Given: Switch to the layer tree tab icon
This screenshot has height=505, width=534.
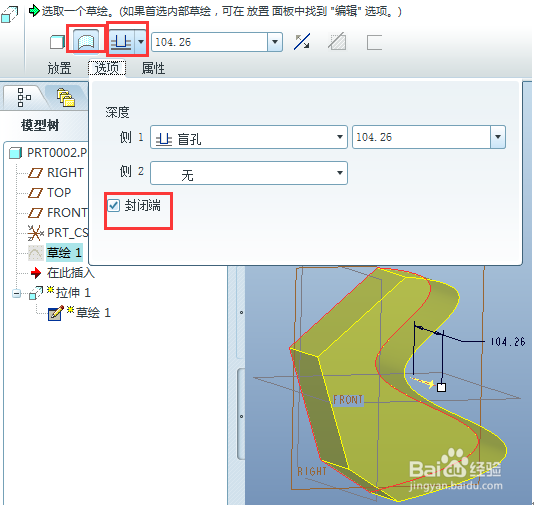Looking at the screenshot, I should pyautogui.click(x=66, y=97).
